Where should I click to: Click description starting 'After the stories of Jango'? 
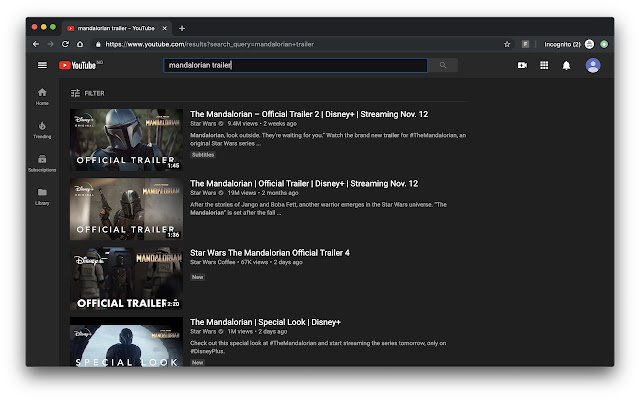(x=318, y=209)
